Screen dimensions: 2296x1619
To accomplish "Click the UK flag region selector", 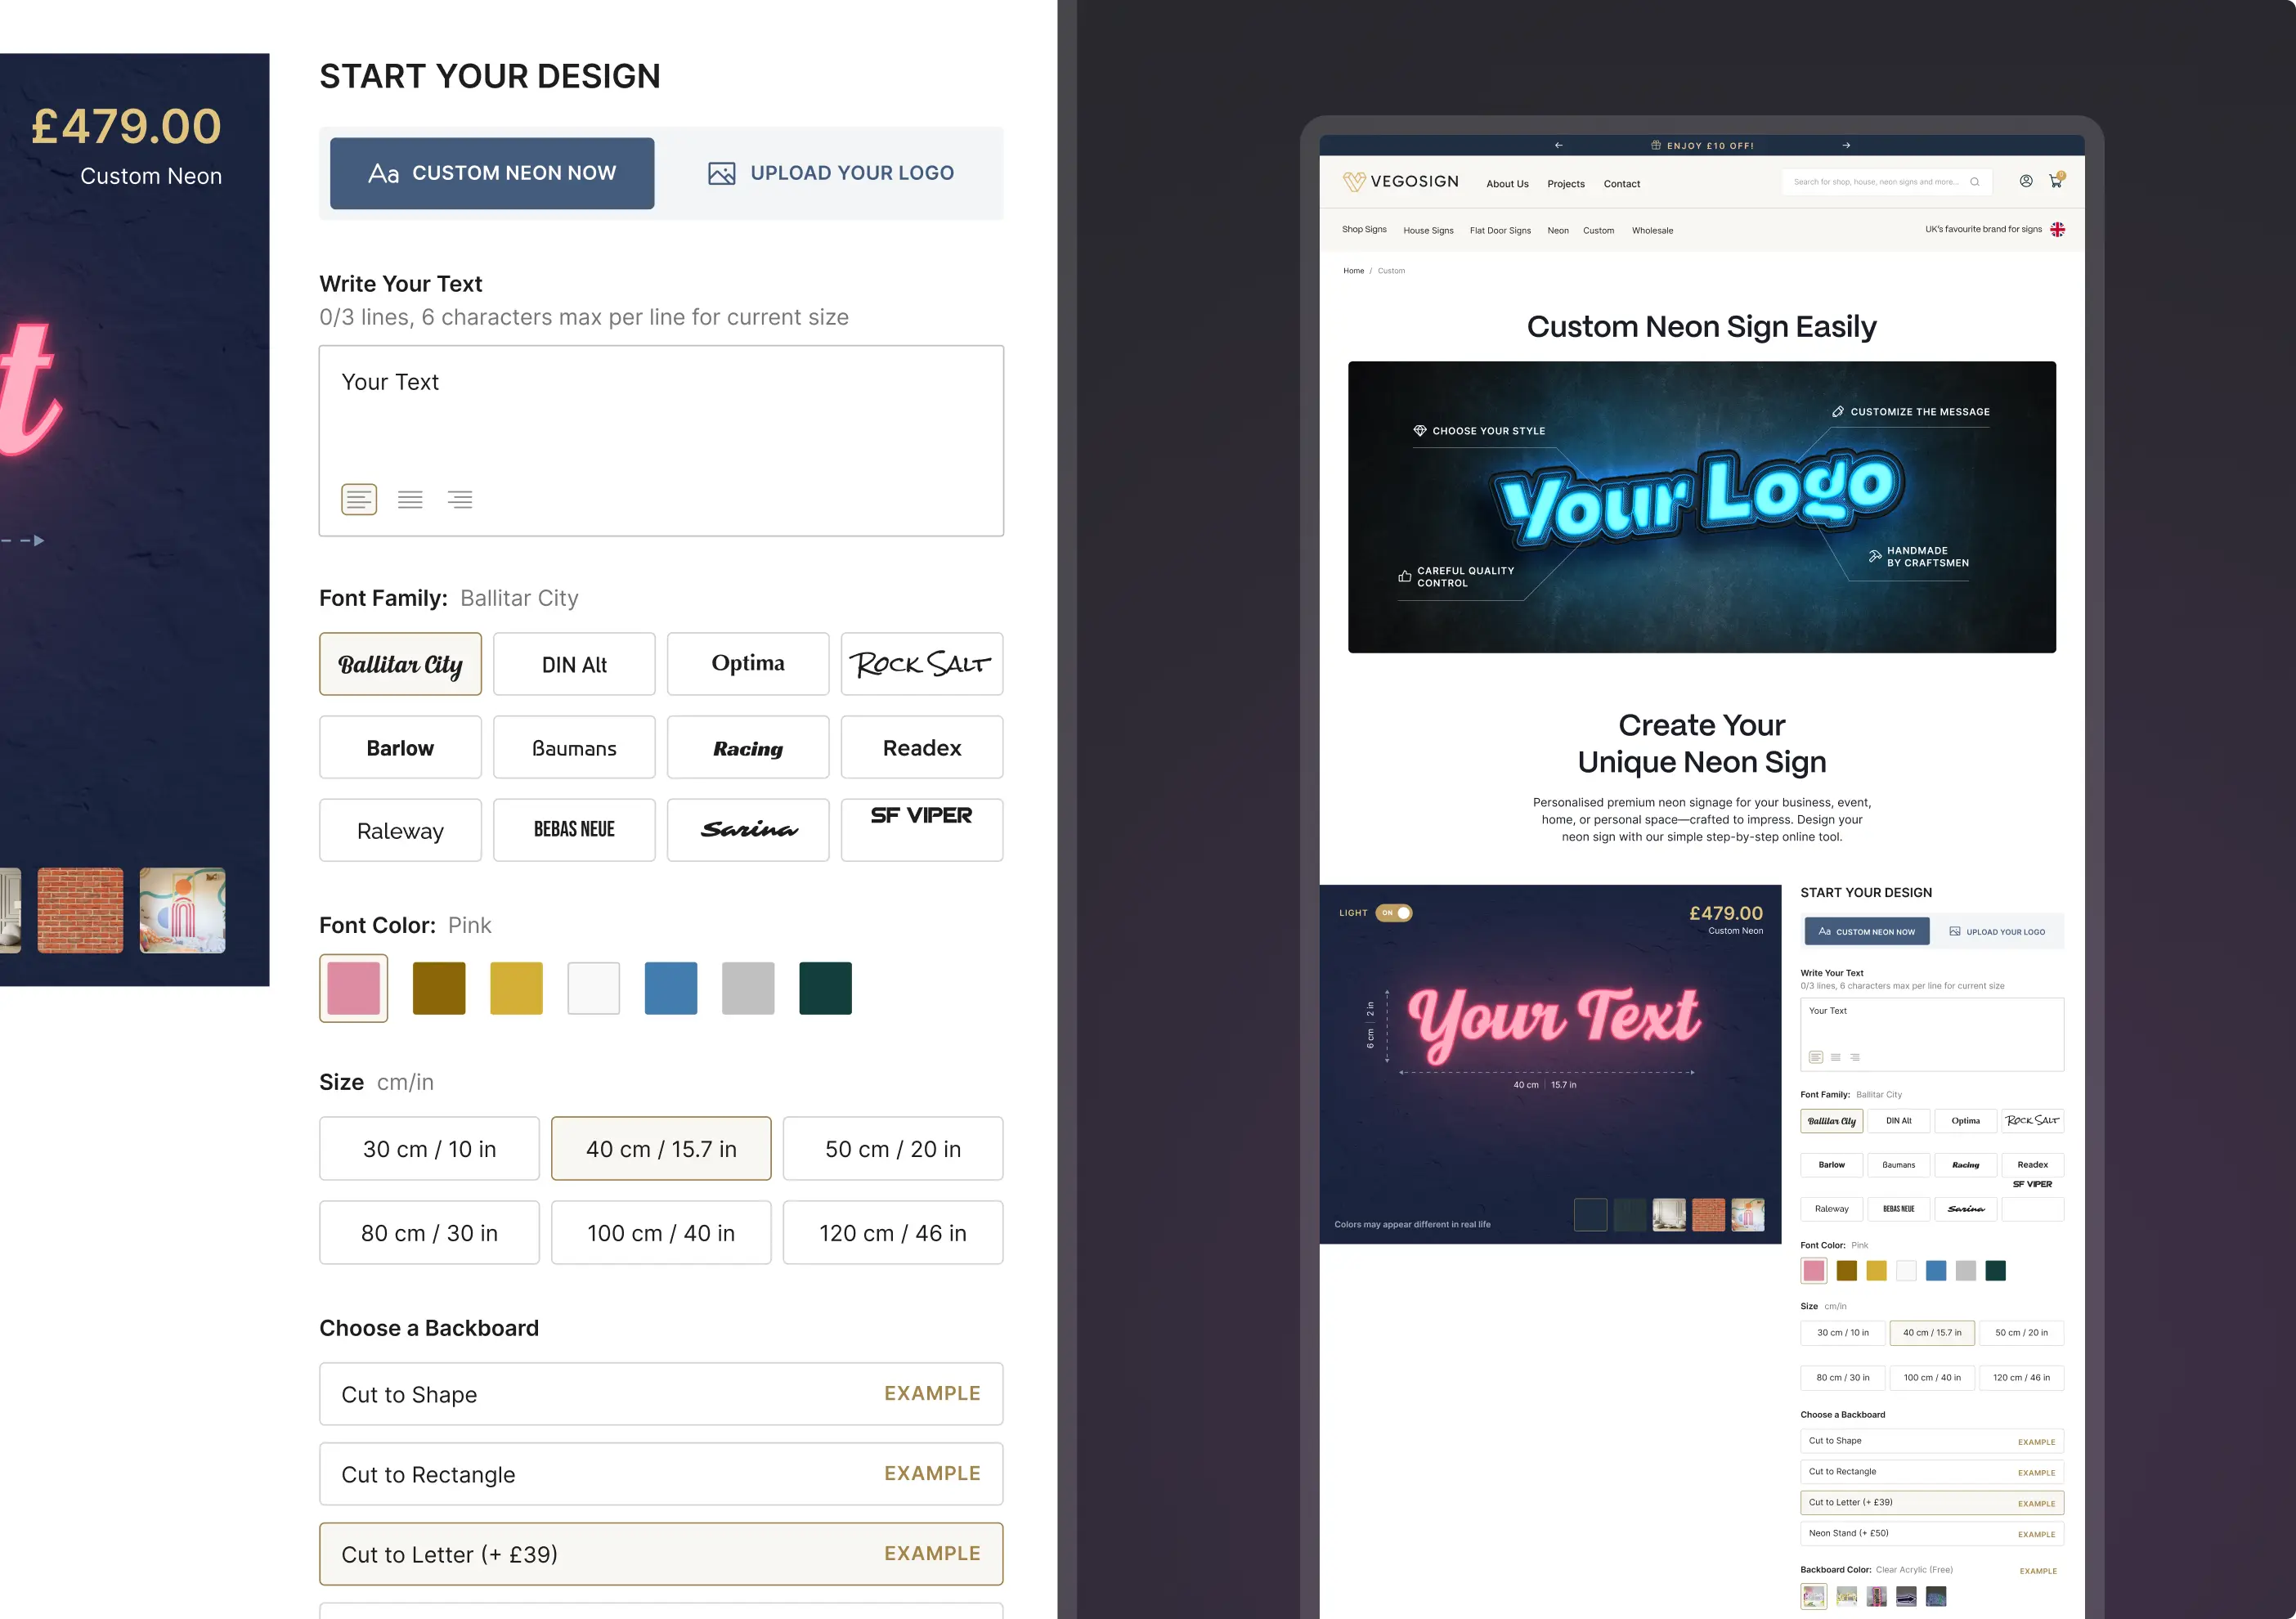I will (x=2057, y=229).
